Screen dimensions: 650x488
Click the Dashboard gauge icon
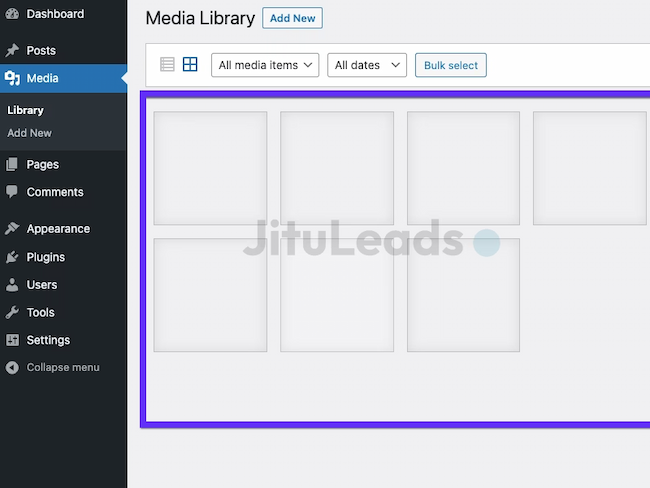coord(12,14)
